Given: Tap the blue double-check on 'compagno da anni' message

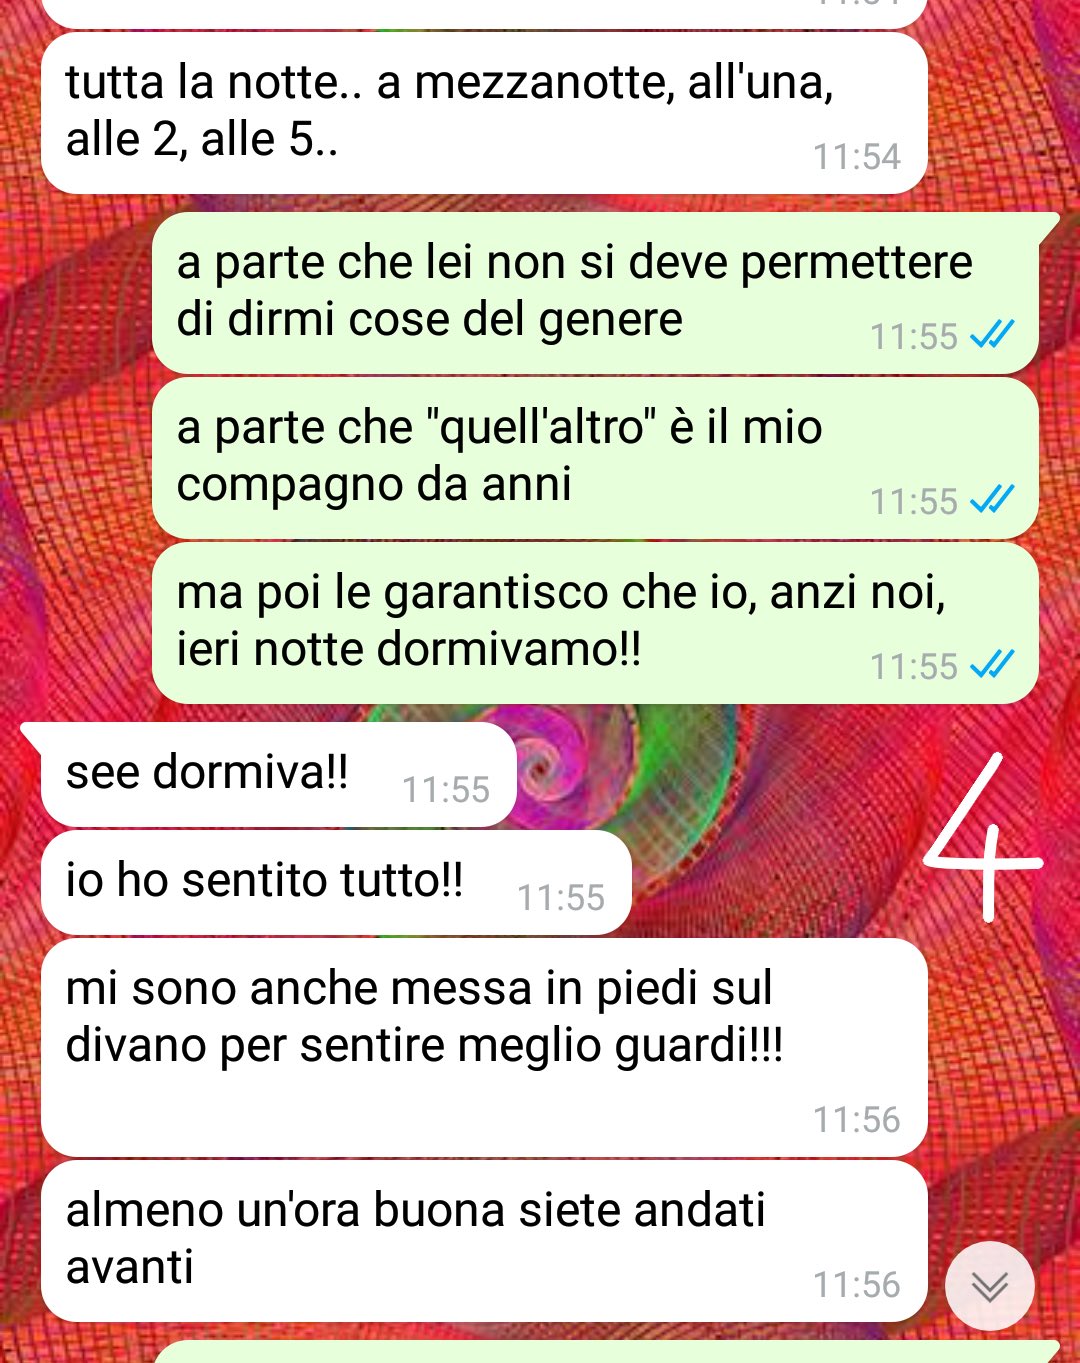Looking at the screenshot, I should click(992, 499).
